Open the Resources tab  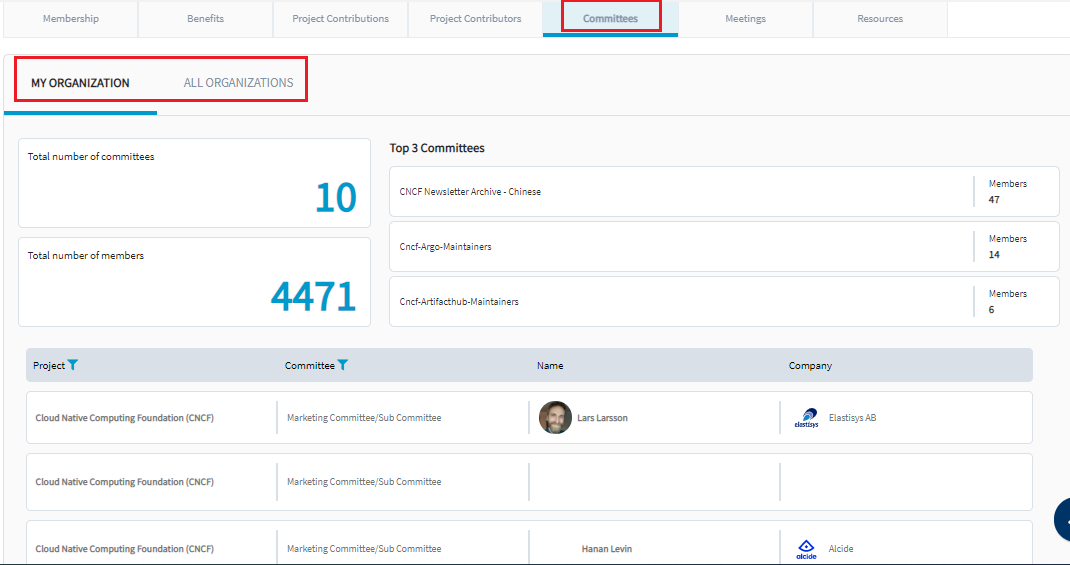coord(880,18)
